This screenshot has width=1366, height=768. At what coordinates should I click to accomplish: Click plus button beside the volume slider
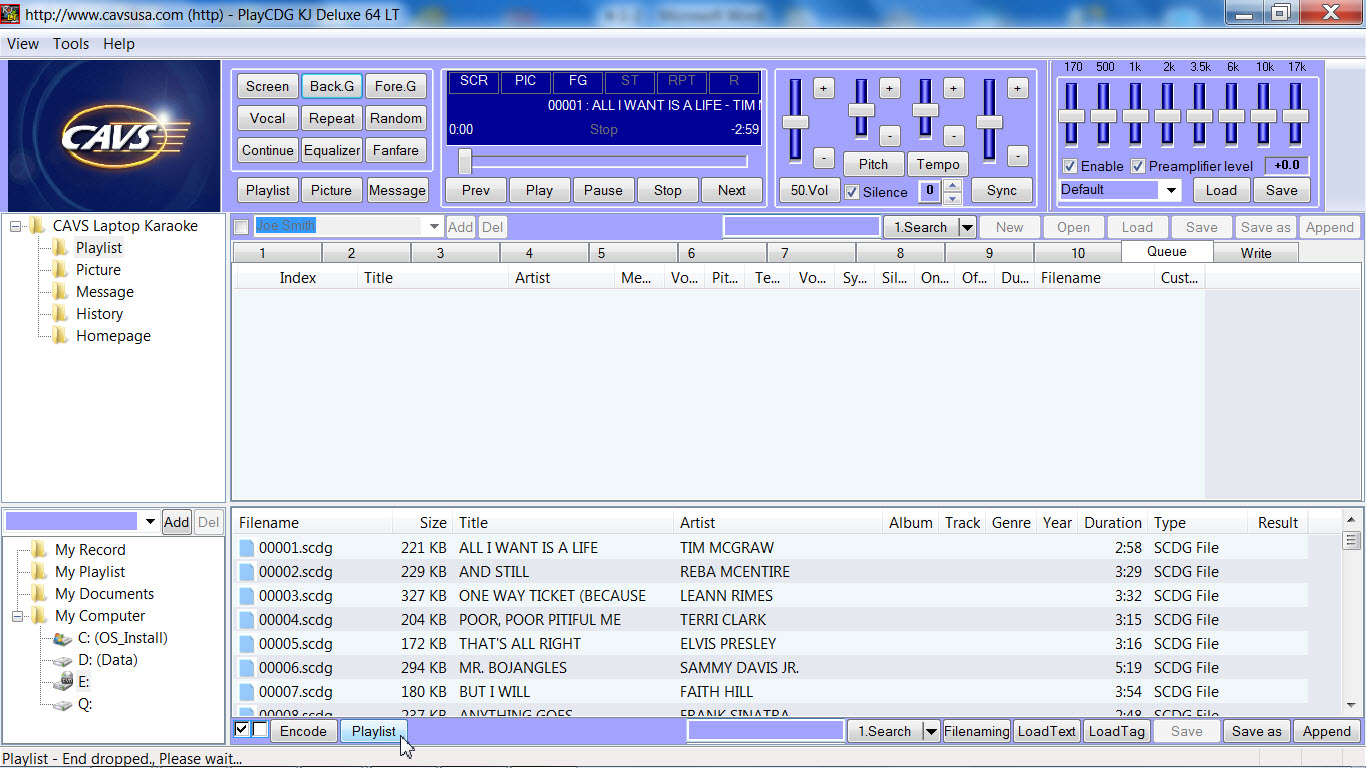823,88
